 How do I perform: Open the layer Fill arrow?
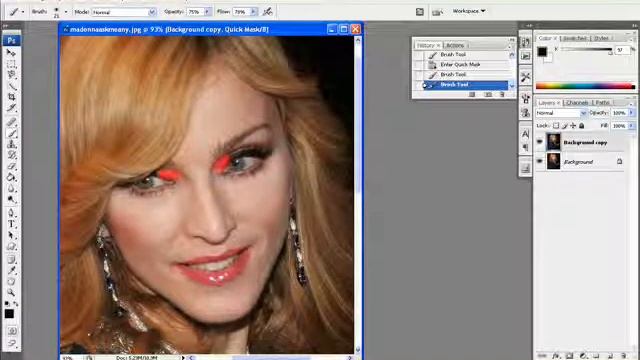click(x=631, y=126)
